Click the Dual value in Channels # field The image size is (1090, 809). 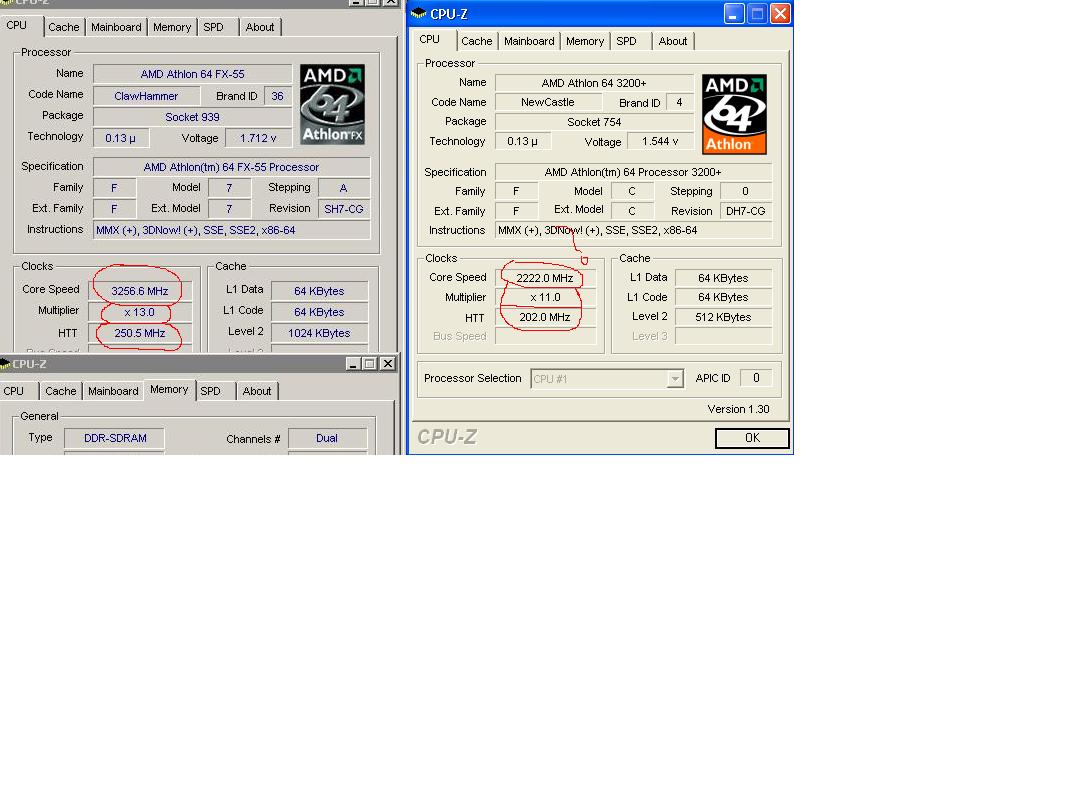327,438
